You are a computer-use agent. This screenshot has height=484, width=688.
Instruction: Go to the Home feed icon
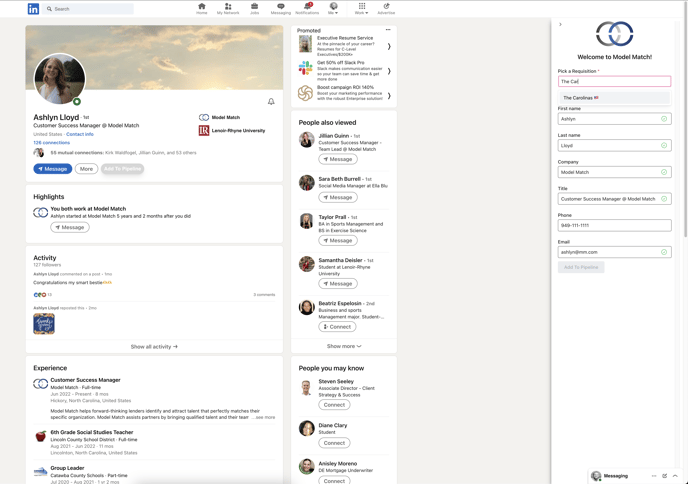point(201,8)
